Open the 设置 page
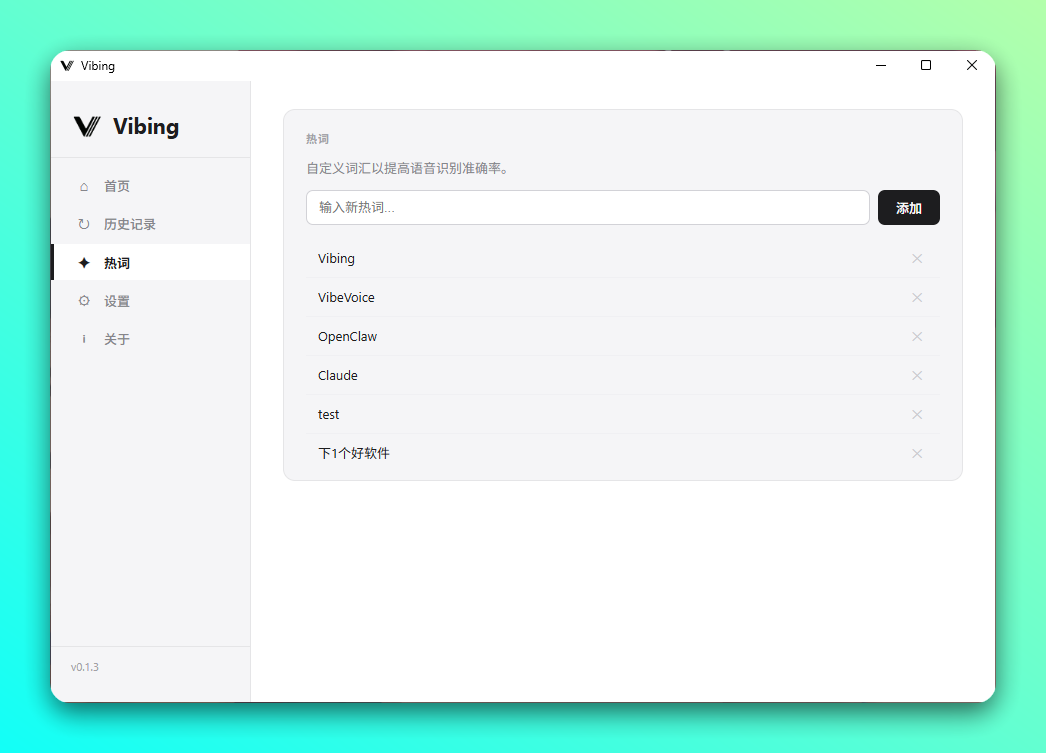Screen dimensions: 1046x753 [117, 300]
